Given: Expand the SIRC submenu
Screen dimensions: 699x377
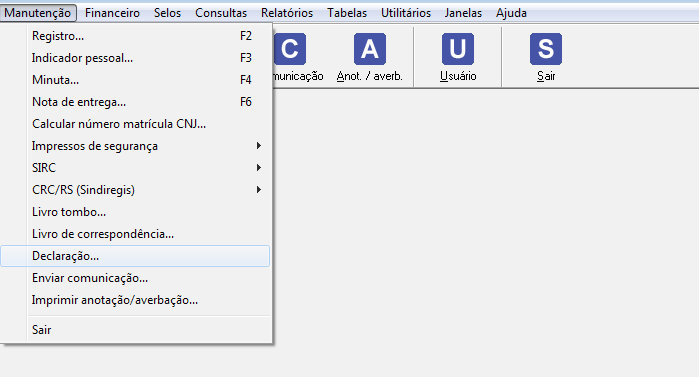Looking at the screenshot, I should 136,168.
